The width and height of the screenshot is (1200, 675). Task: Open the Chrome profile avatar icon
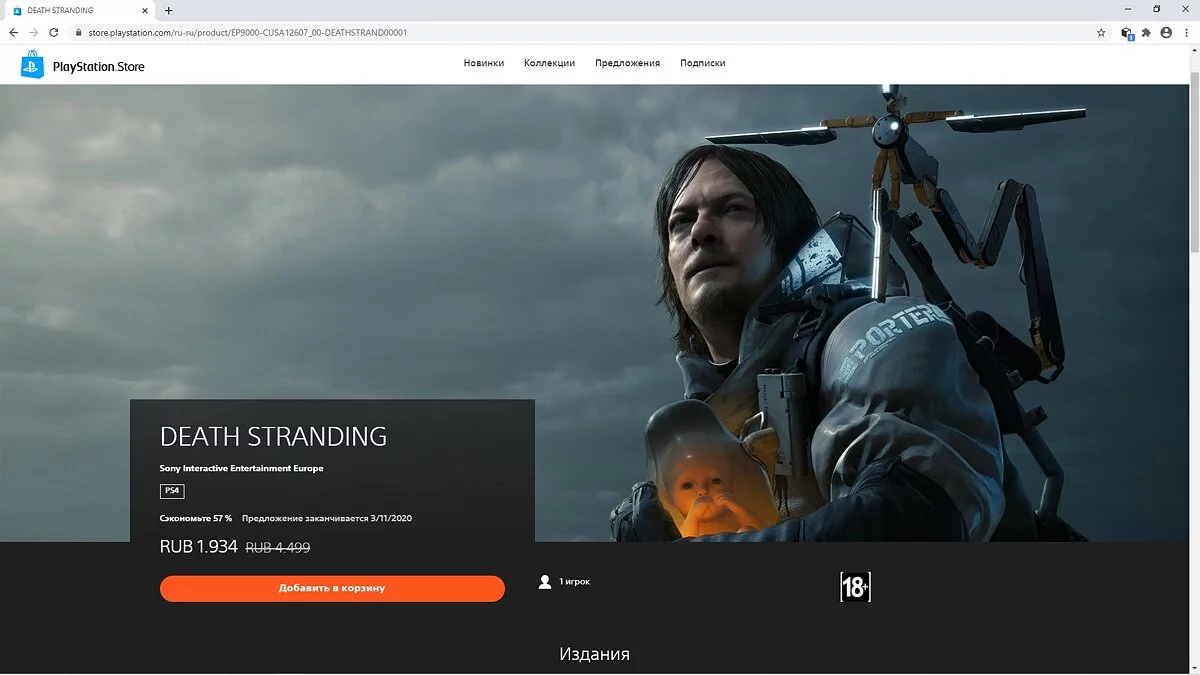click(x=1166, y=32)
